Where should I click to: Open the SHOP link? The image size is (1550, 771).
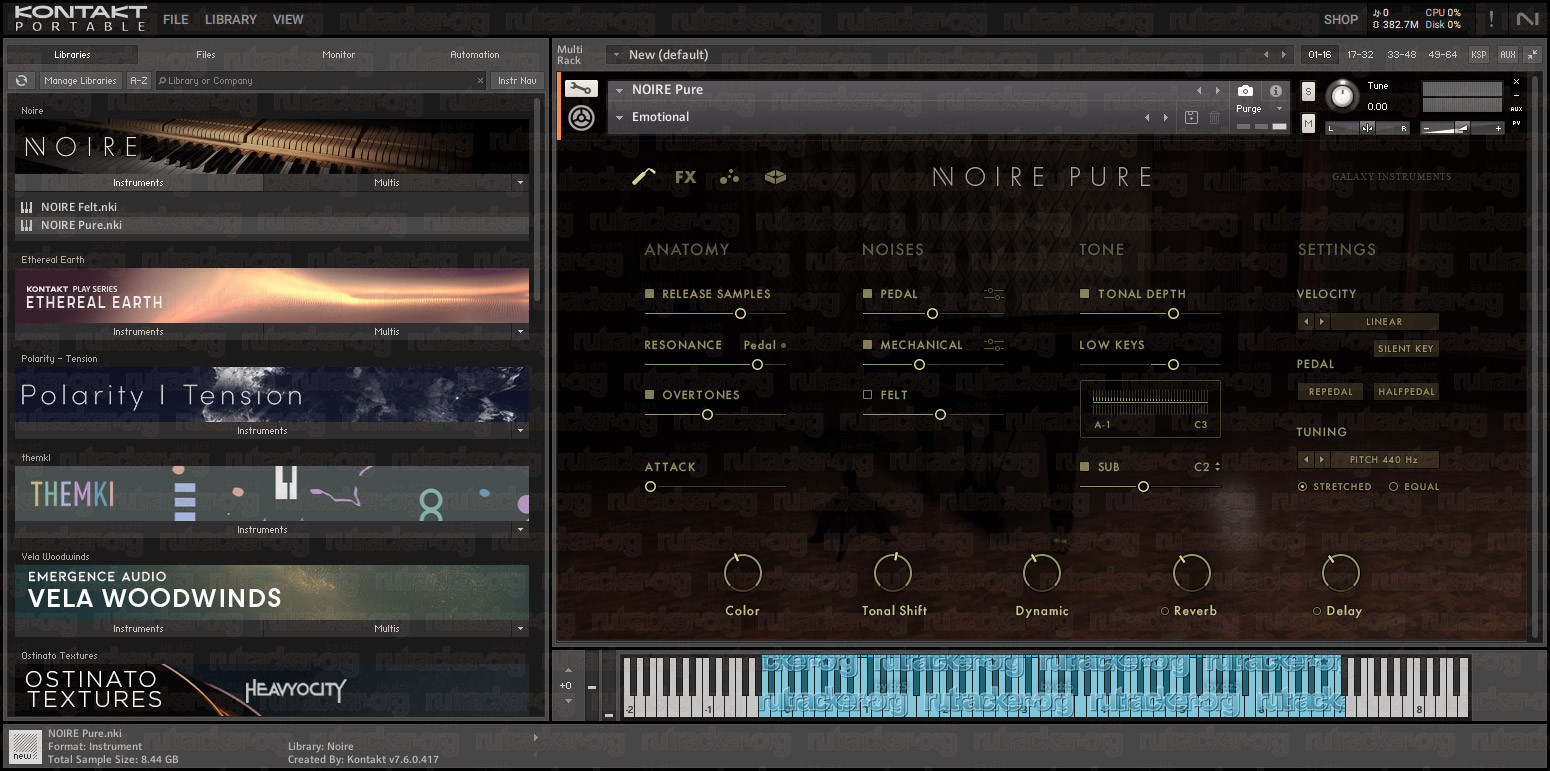(1341, 19)
